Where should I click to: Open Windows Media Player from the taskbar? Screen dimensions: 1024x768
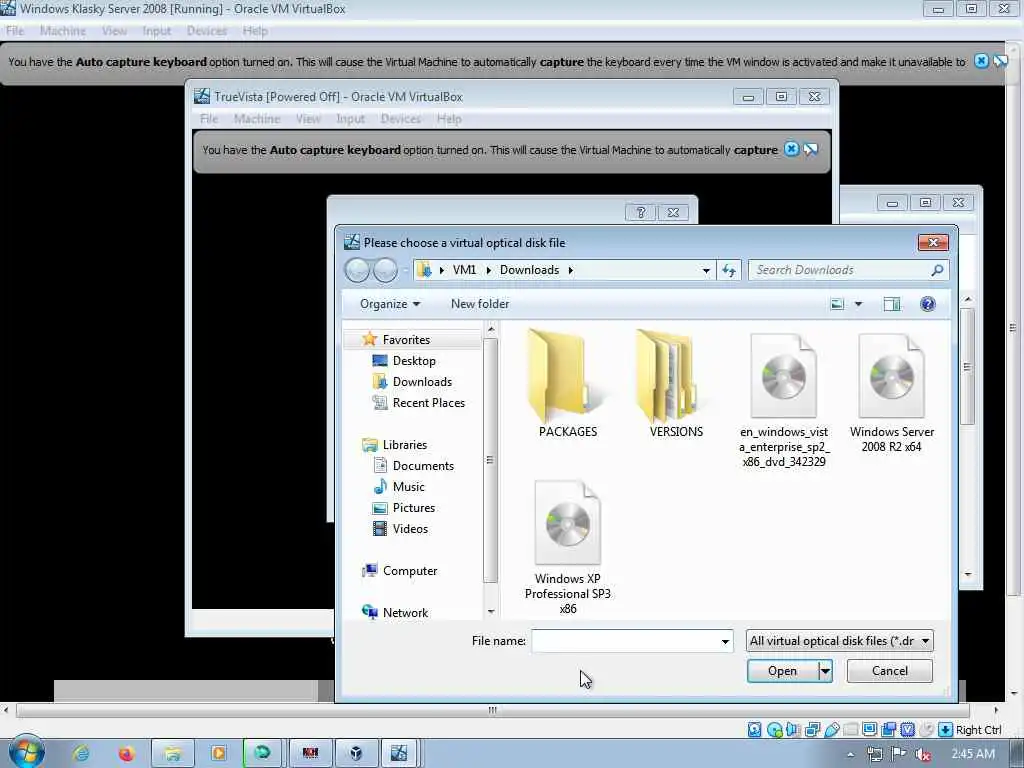coord(218,753)
